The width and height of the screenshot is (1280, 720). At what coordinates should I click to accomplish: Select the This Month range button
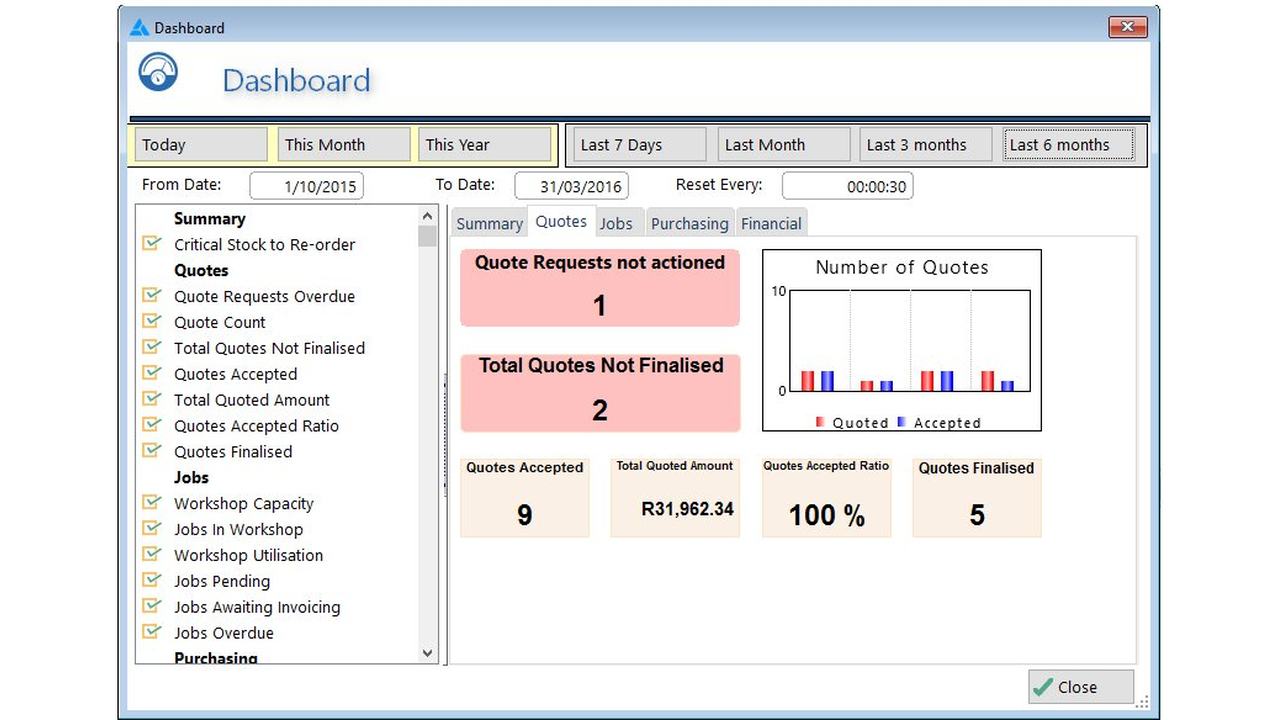tap(344, 144)
